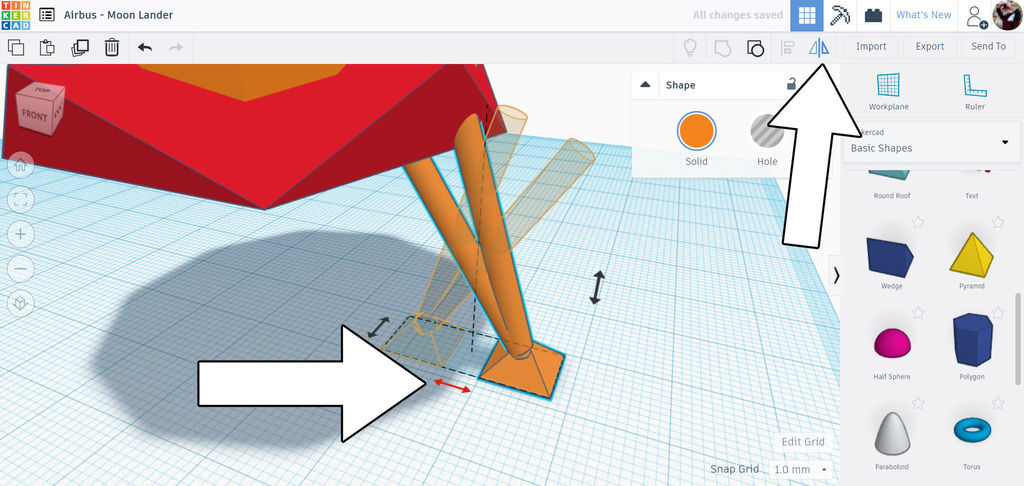Viewport: 1024px width, 486px height.
Task: Click the Ungroup shapes icon
Action: [x=755, y=48]
